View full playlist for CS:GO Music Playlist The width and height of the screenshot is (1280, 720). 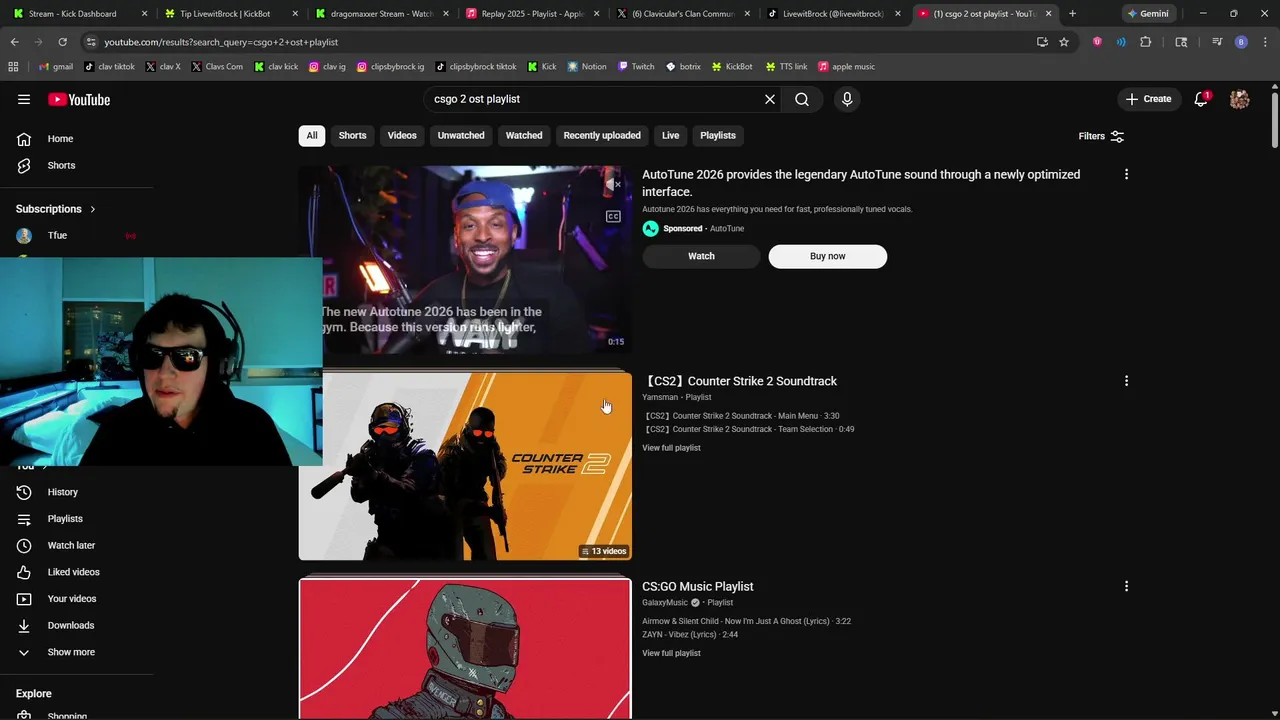point(671,653)
